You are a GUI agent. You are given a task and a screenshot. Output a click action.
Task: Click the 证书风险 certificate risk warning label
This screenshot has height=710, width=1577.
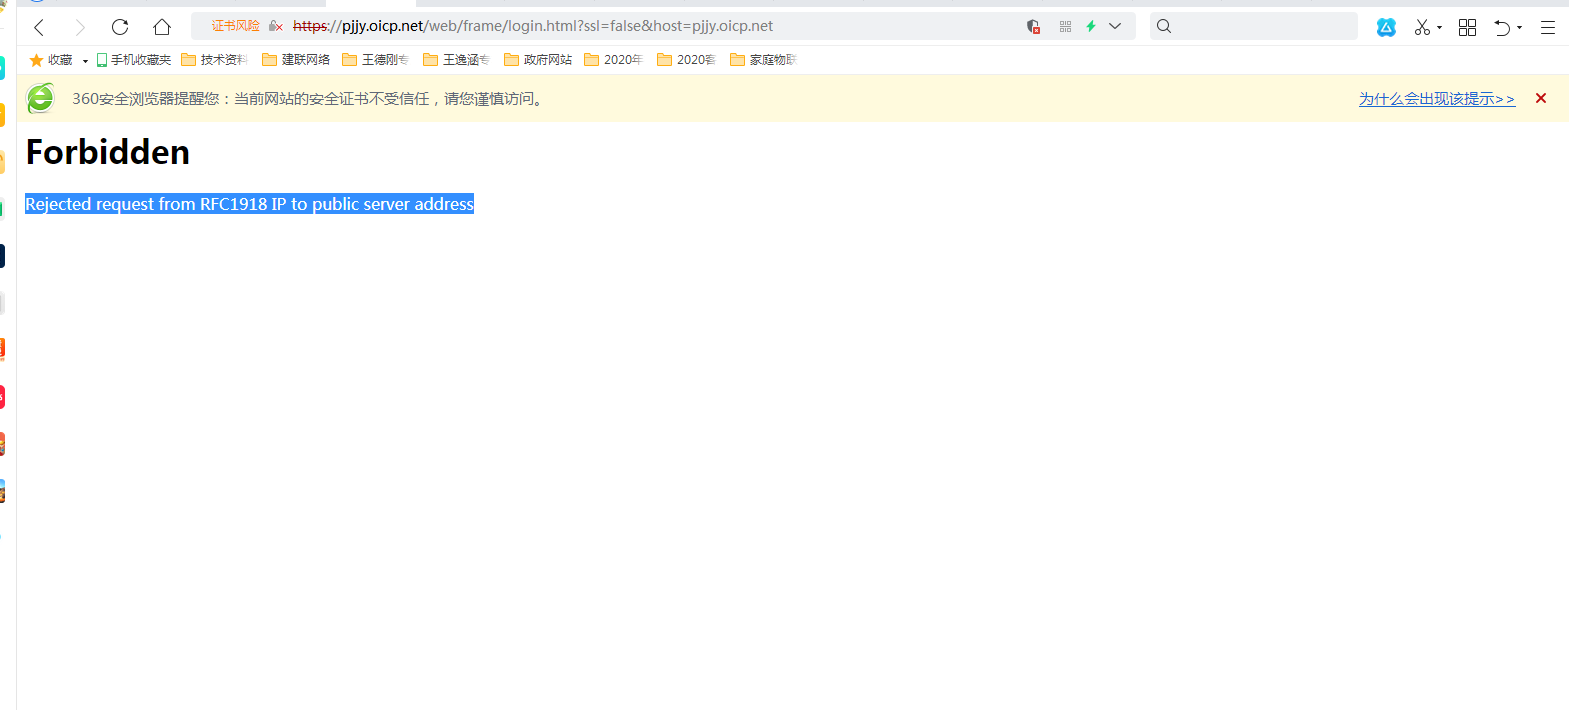click(x=236, y=26)
